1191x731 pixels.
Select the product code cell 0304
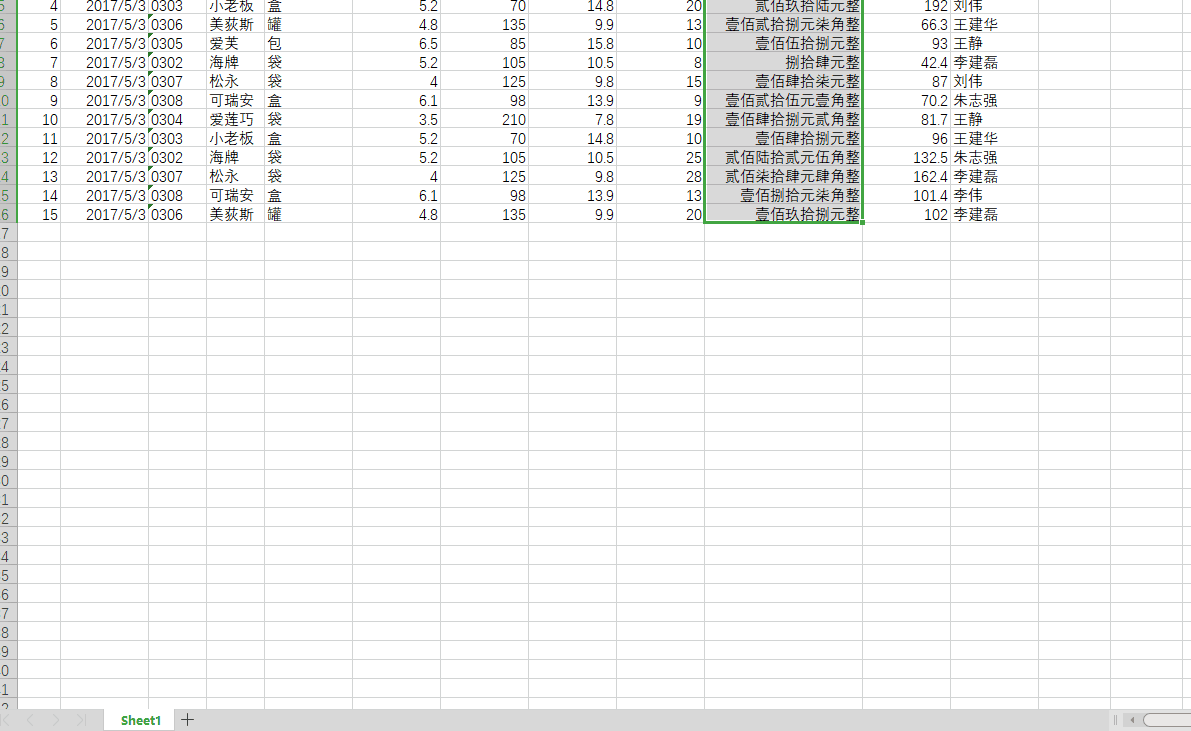(178, 119)
